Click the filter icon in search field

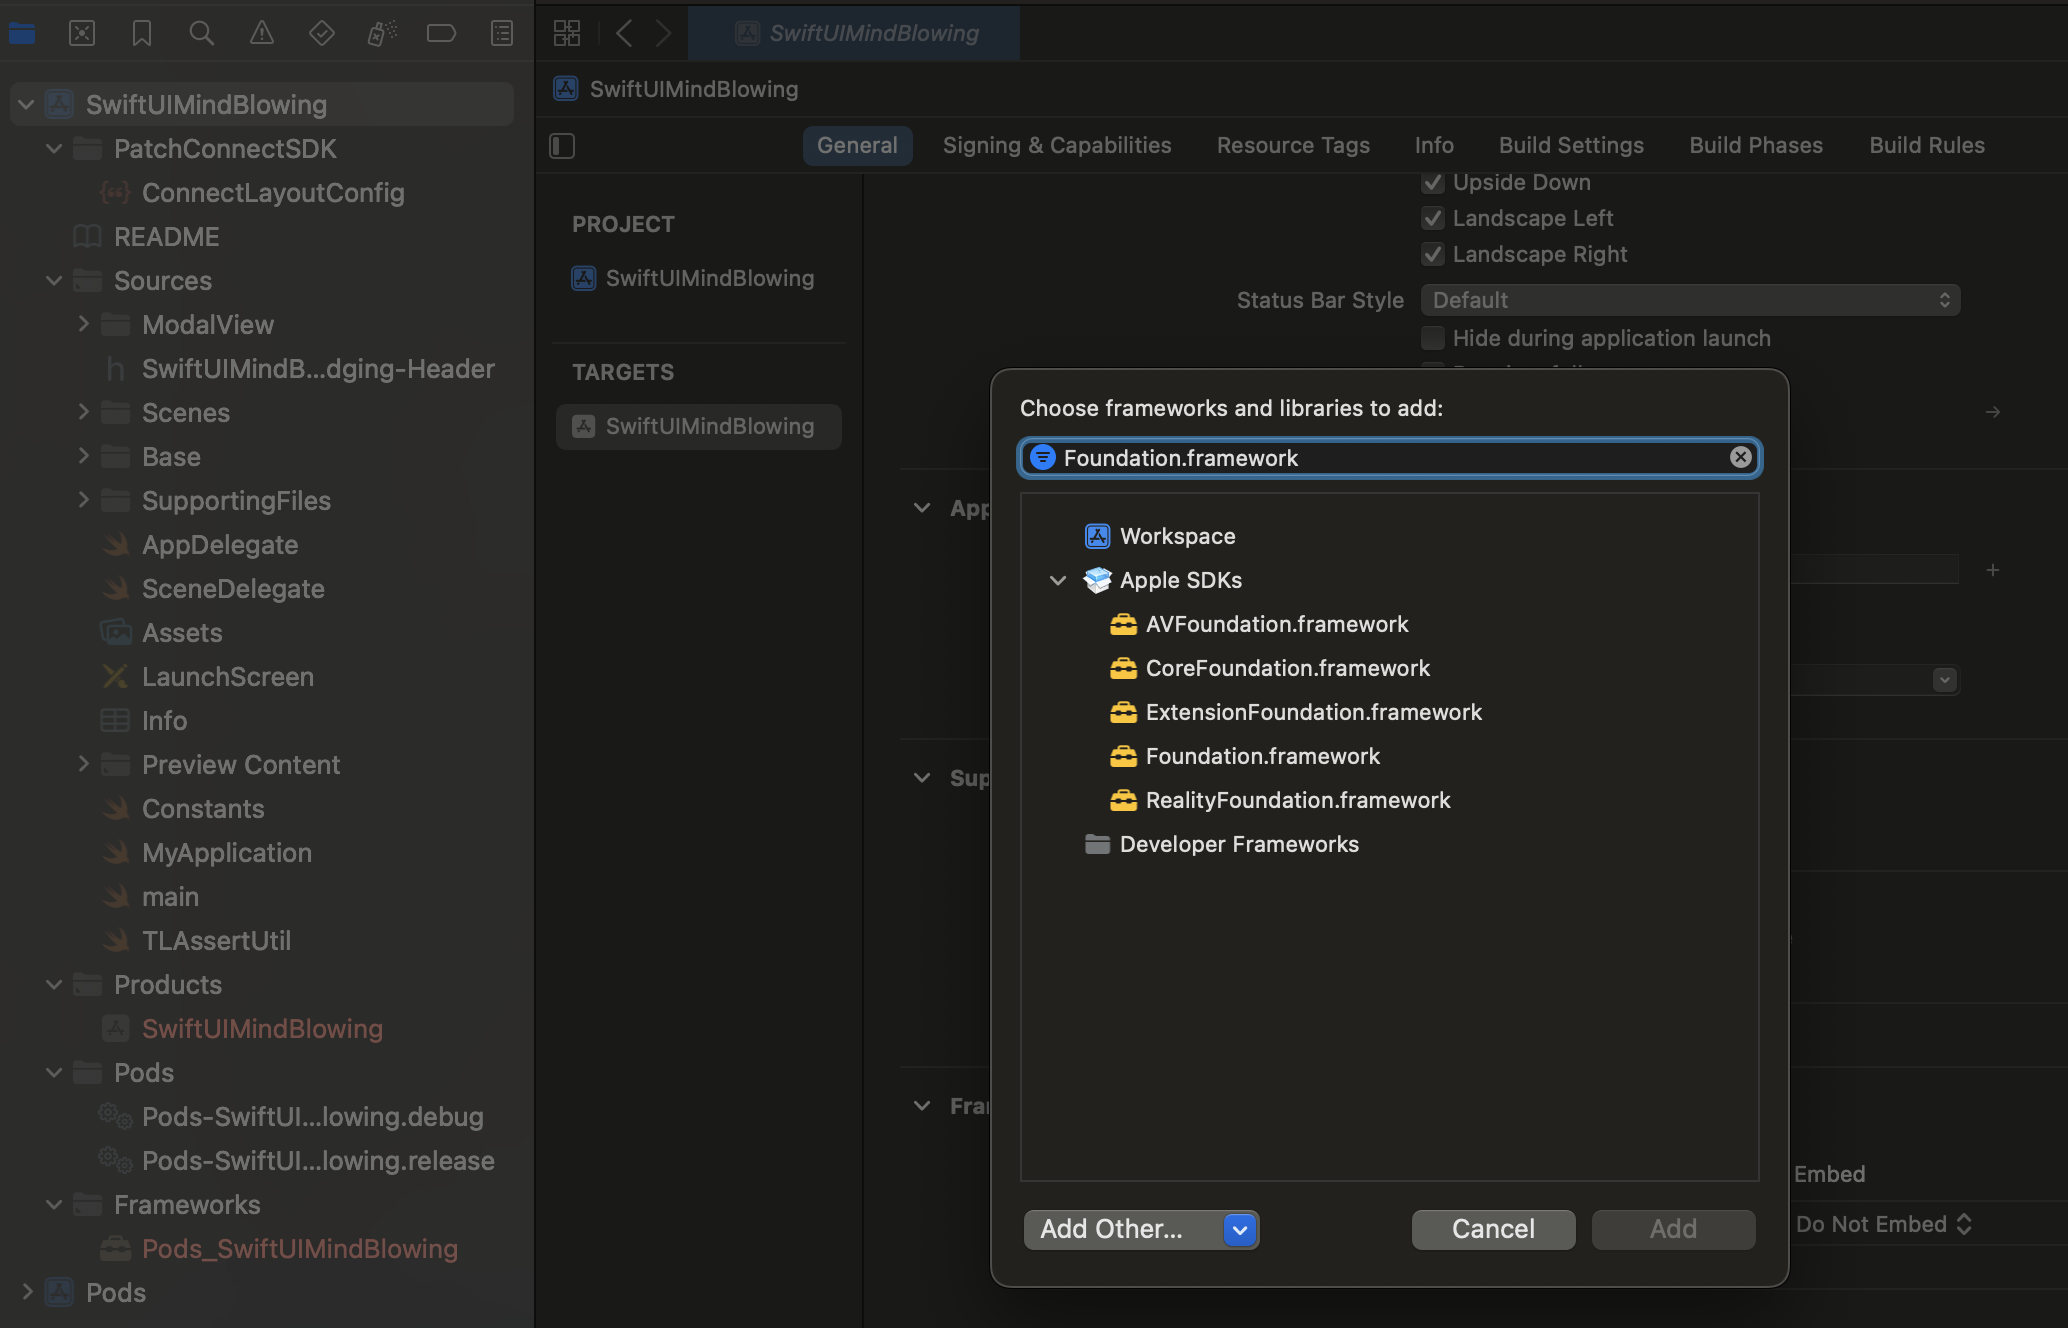pos(1043,457)
